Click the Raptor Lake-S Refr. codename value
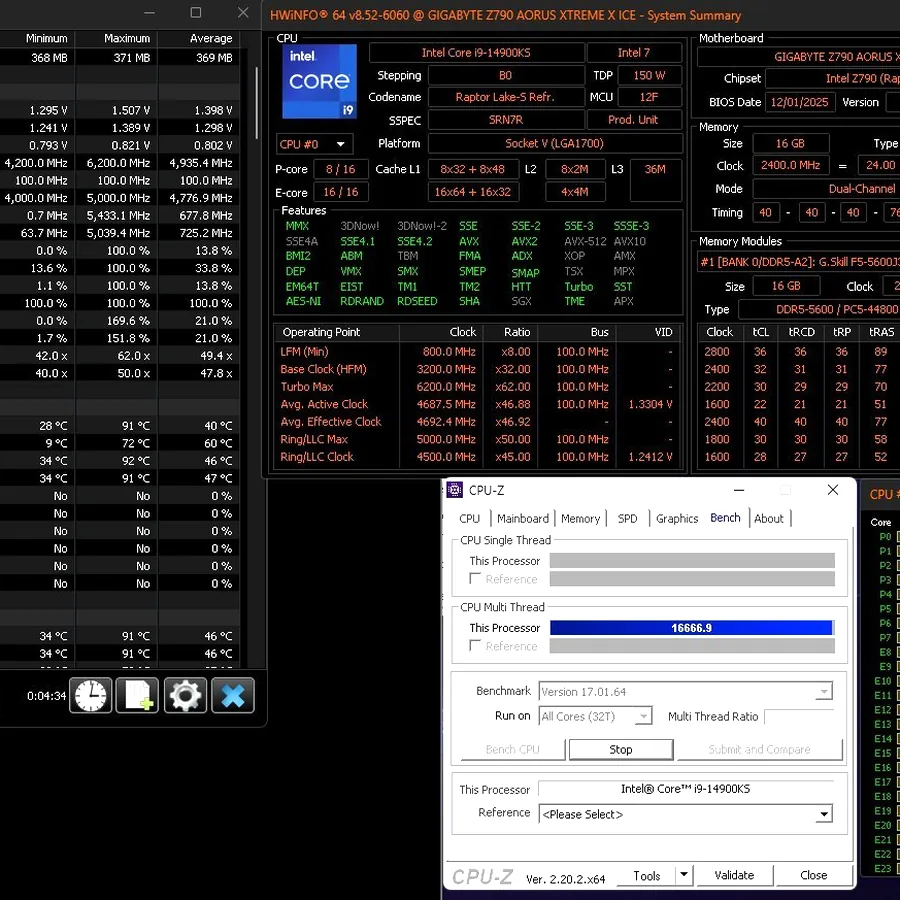The height and width of the screenshot is (900, 900). point(505,97)
